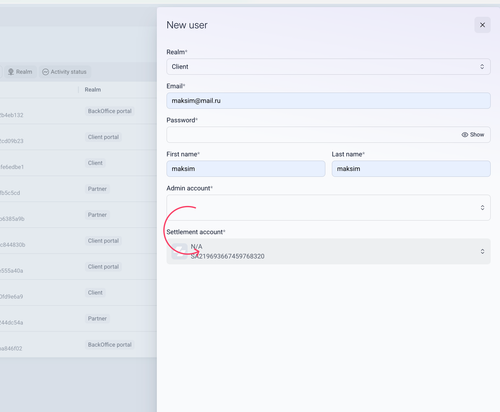The width and height of the screenshot is (500, 412).
Task: Click the Realm filter chip
Action: (20, 72)
